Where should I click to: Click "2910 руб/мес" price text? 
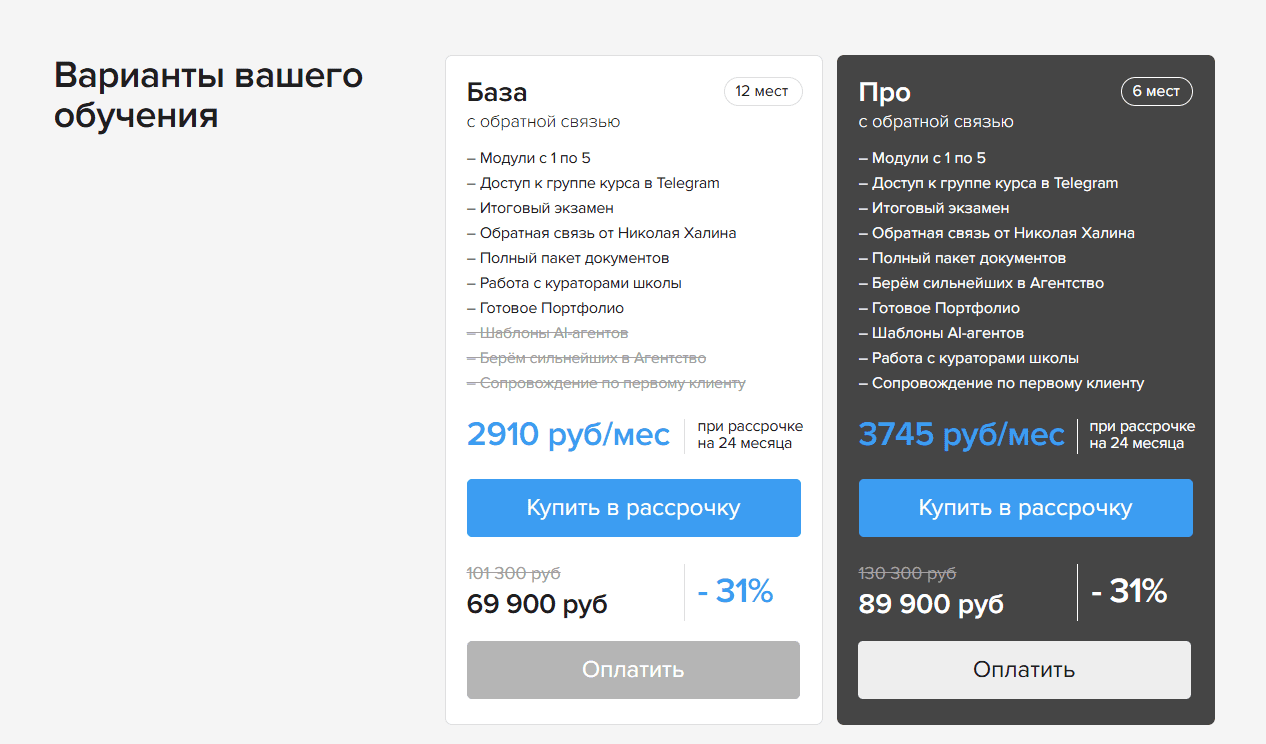click(x=568, y=435)
